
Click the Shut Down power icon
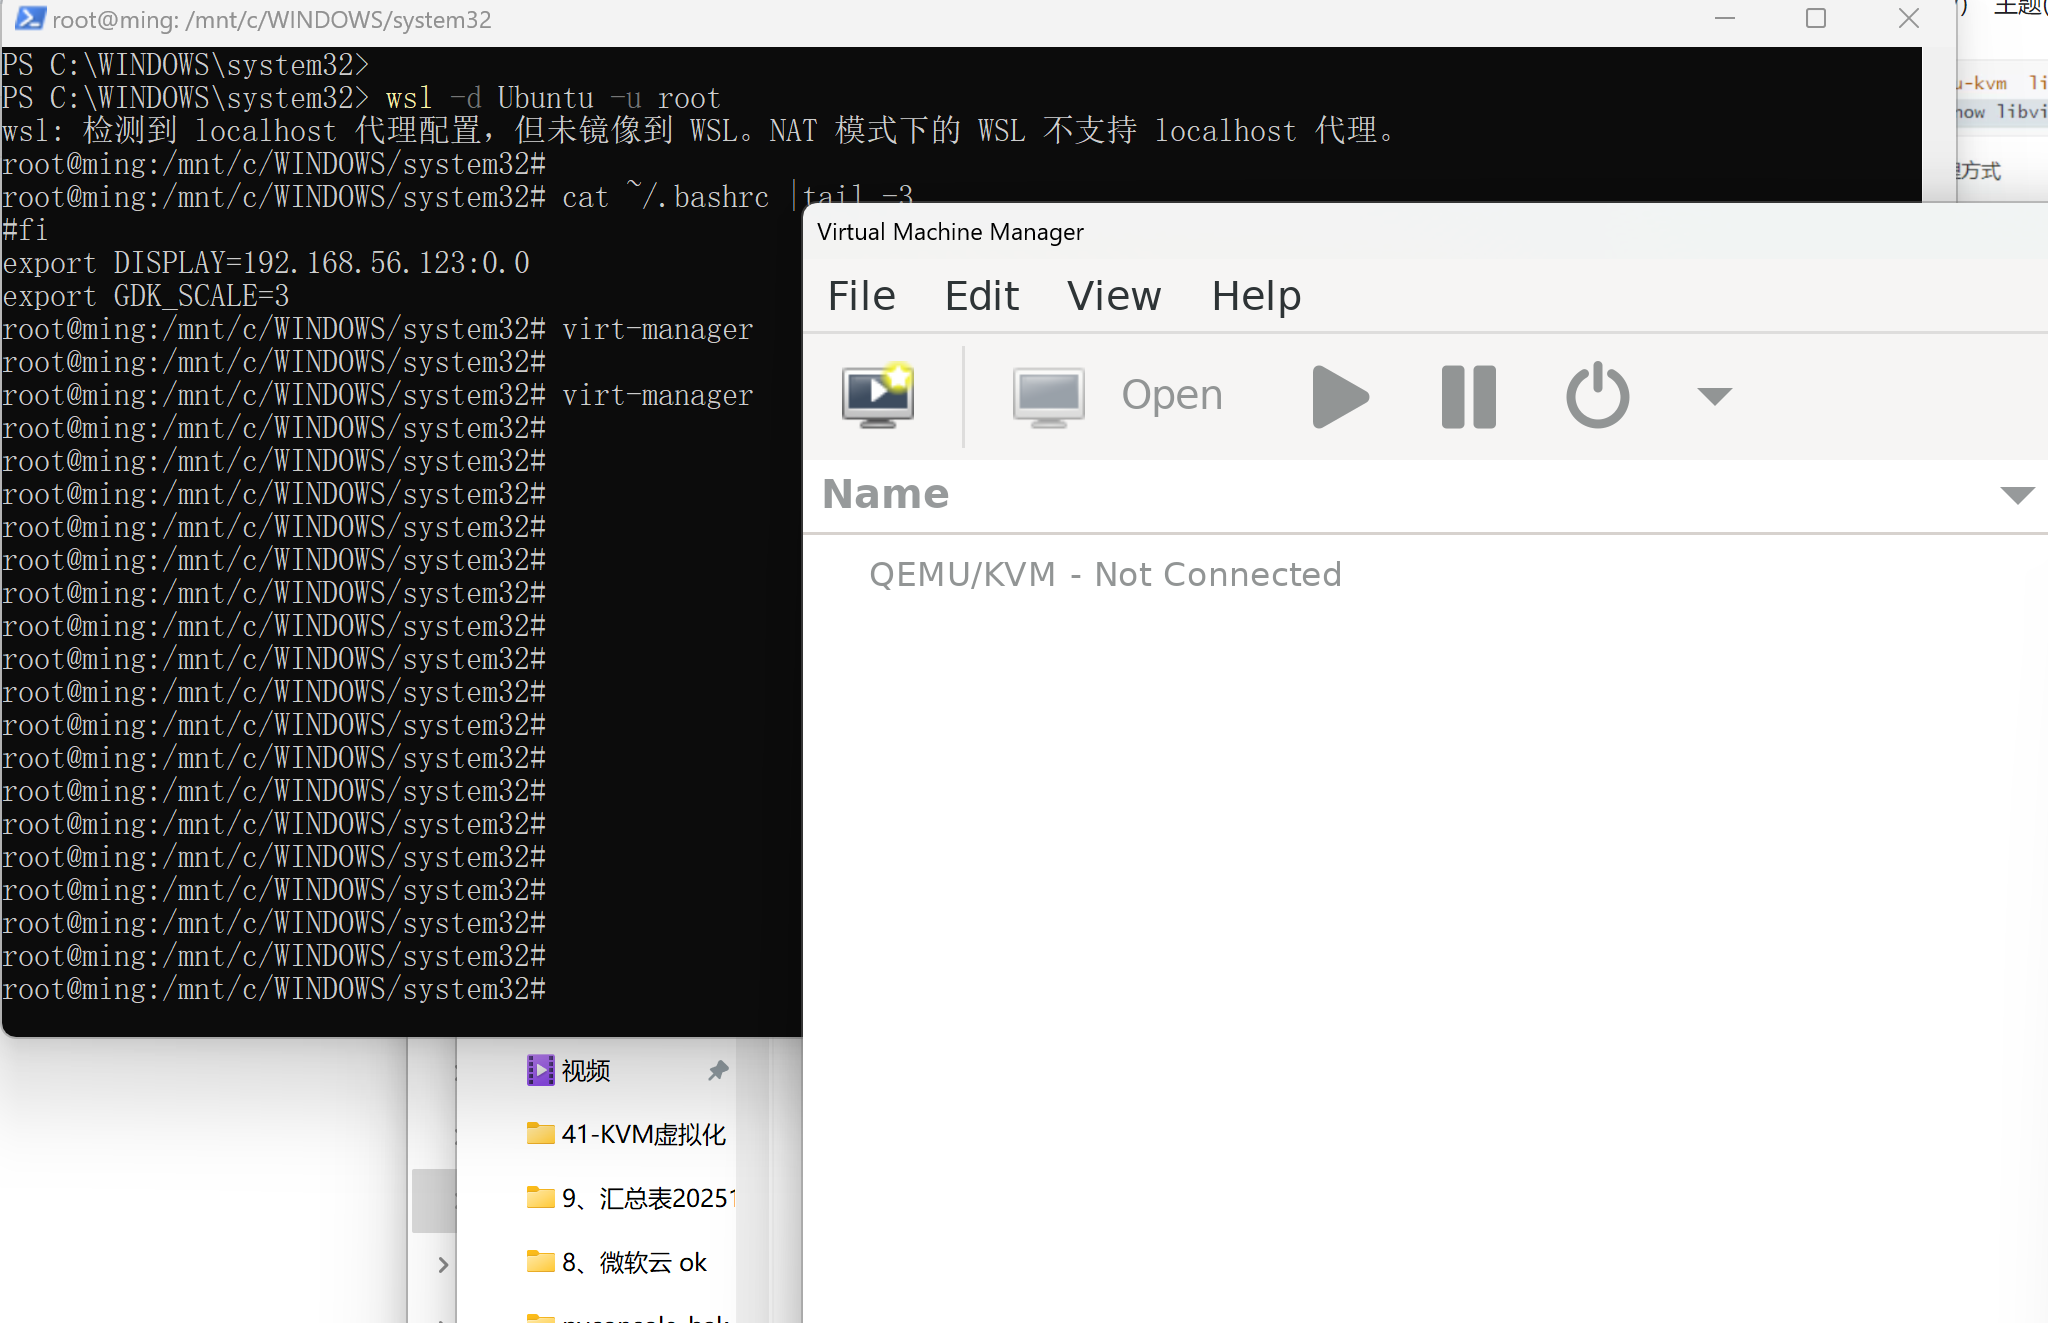tap(1597, 396)
